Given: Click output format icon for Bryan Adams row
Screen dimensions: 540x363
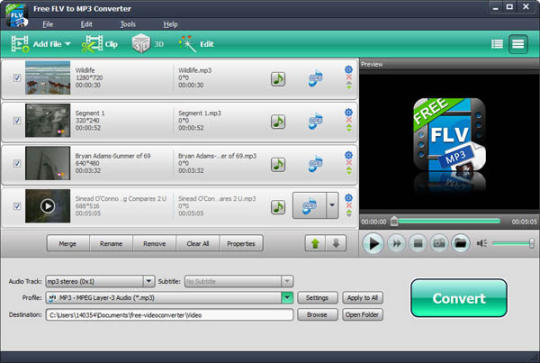Looking at the screenshot, I should click(x=315, y=164).
